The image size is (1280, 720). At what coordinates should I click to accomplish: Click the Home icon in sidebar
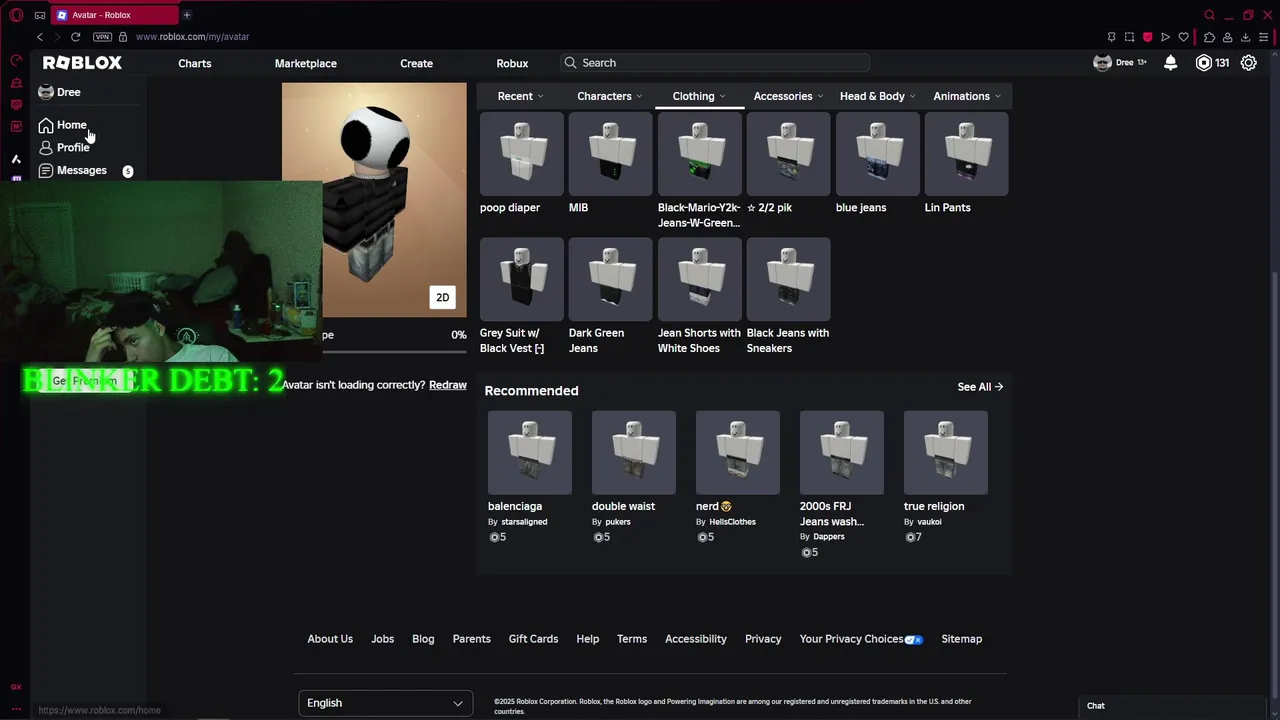[x=46, y=126]
